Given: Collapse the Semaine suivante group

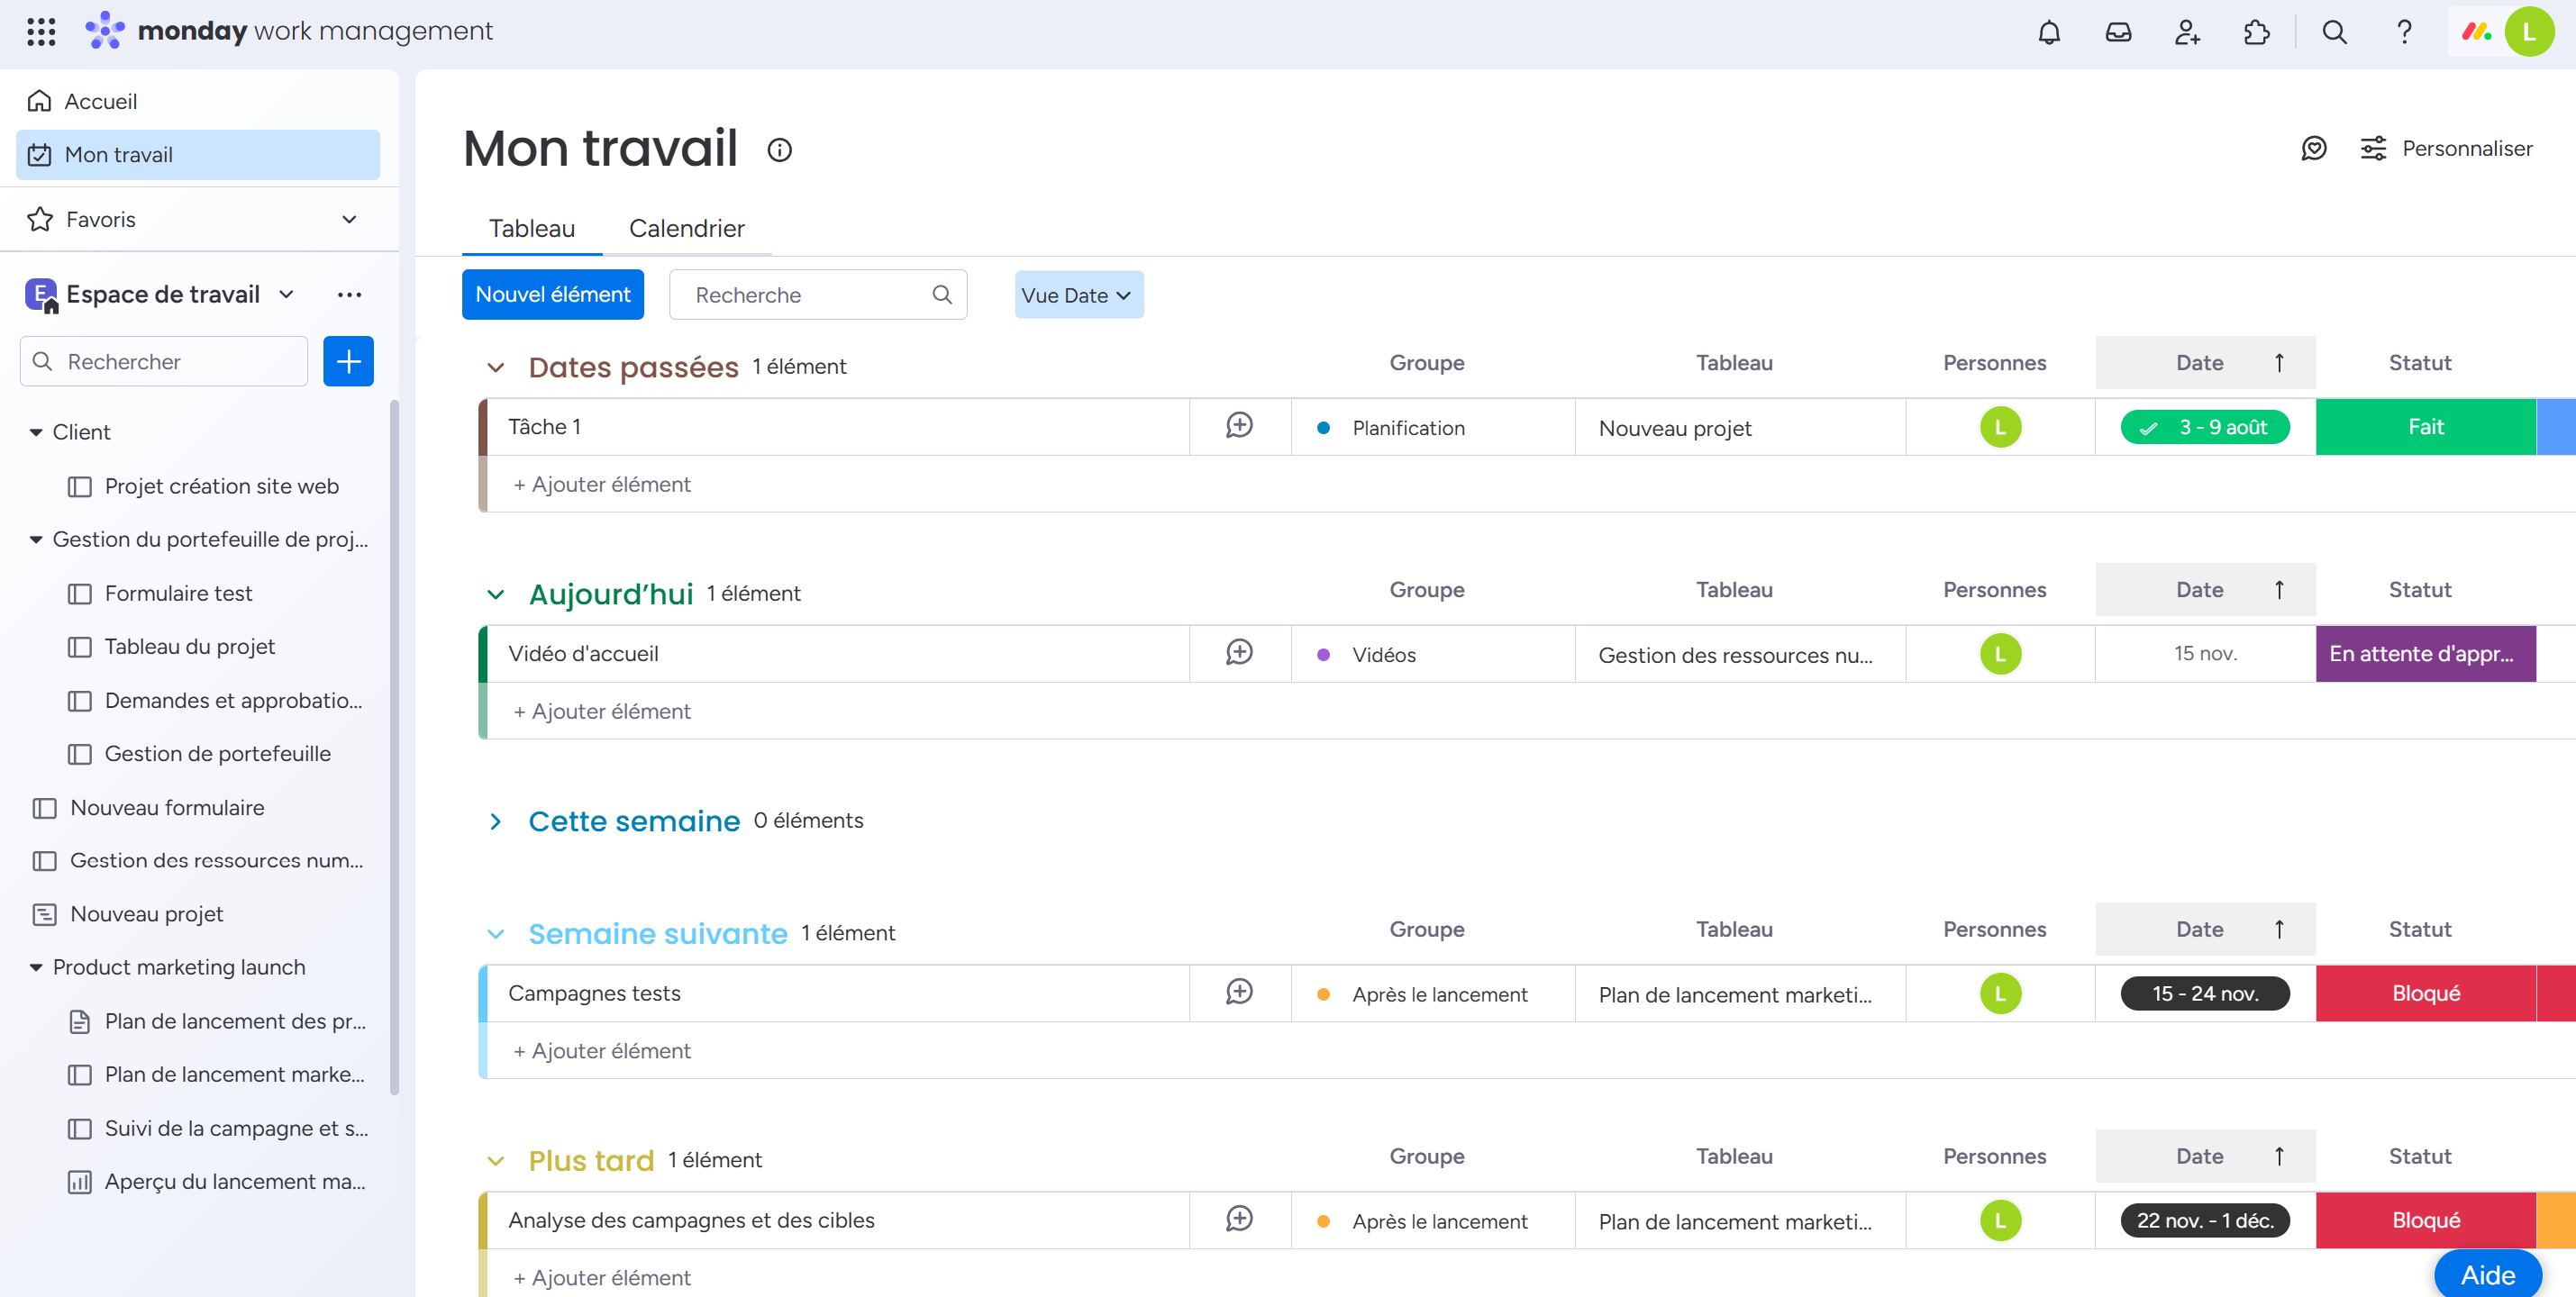Looking at the screenshot, I should (x=495, y=933).
